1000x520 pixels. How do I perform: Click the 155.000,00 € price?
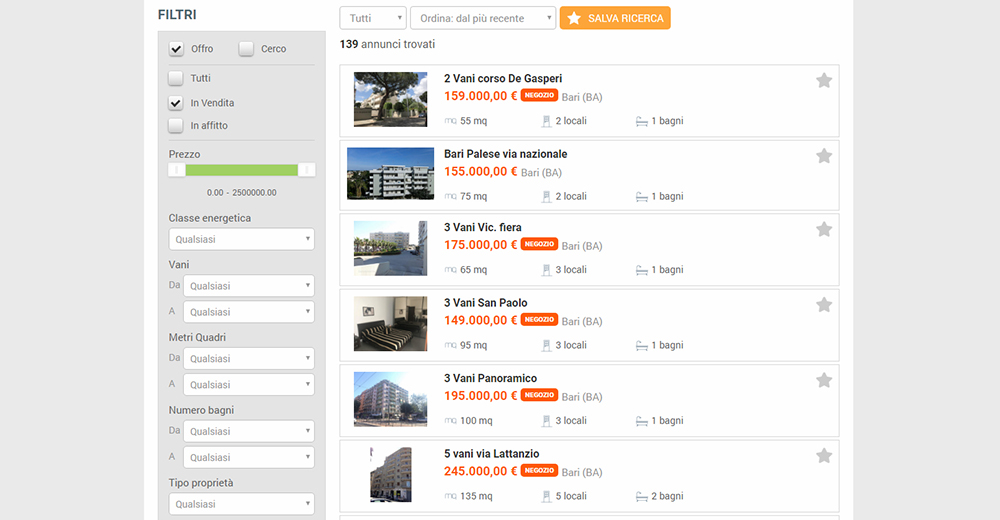click(x=480, y=171)
